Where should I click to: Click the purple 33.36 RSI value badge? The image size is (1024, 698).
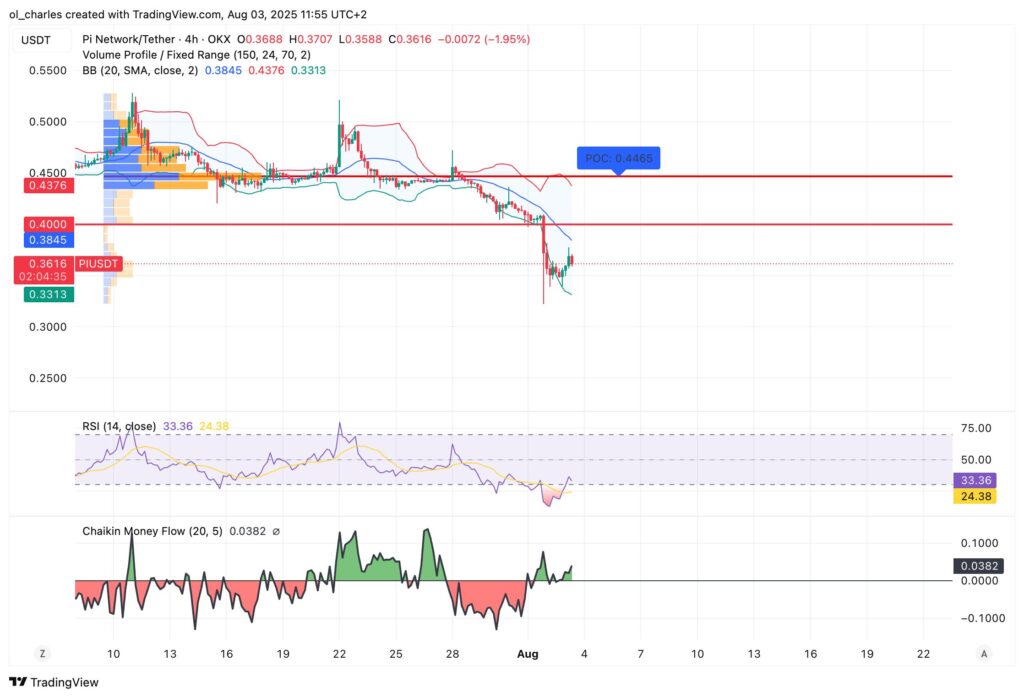pos(977,480)
